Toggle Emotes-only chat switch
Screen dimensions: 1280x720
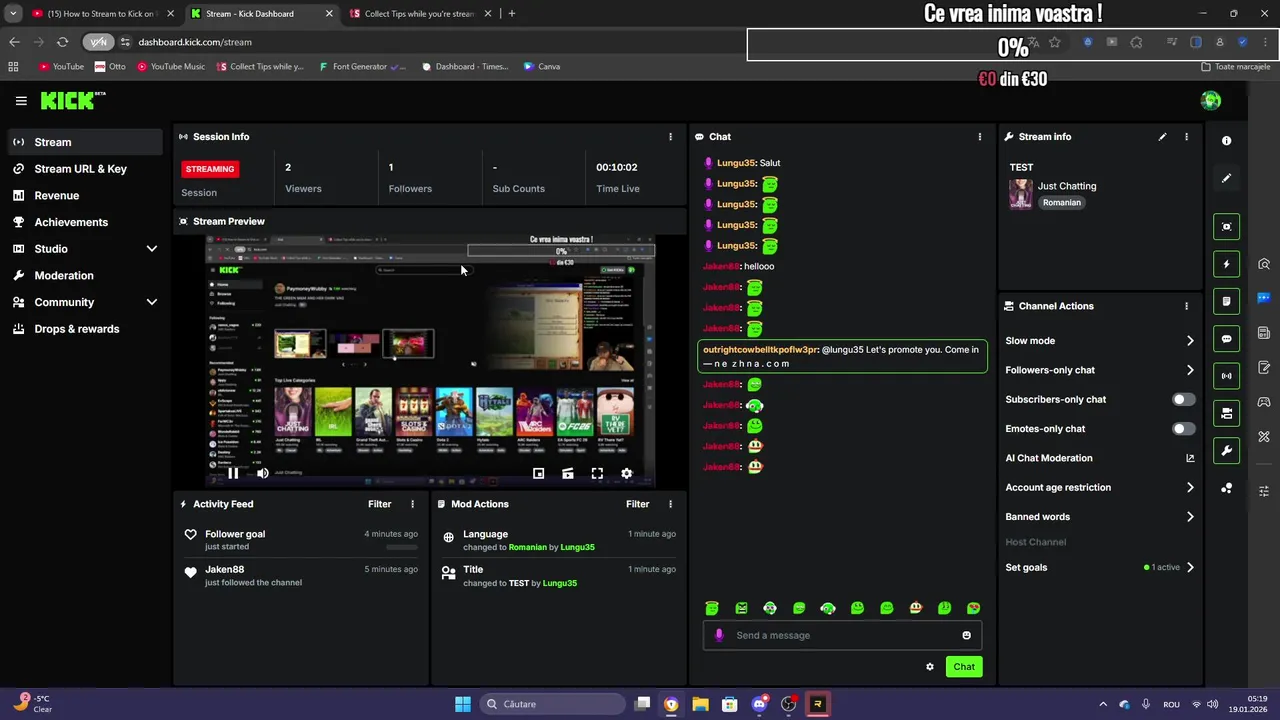tap(1183, 429)
